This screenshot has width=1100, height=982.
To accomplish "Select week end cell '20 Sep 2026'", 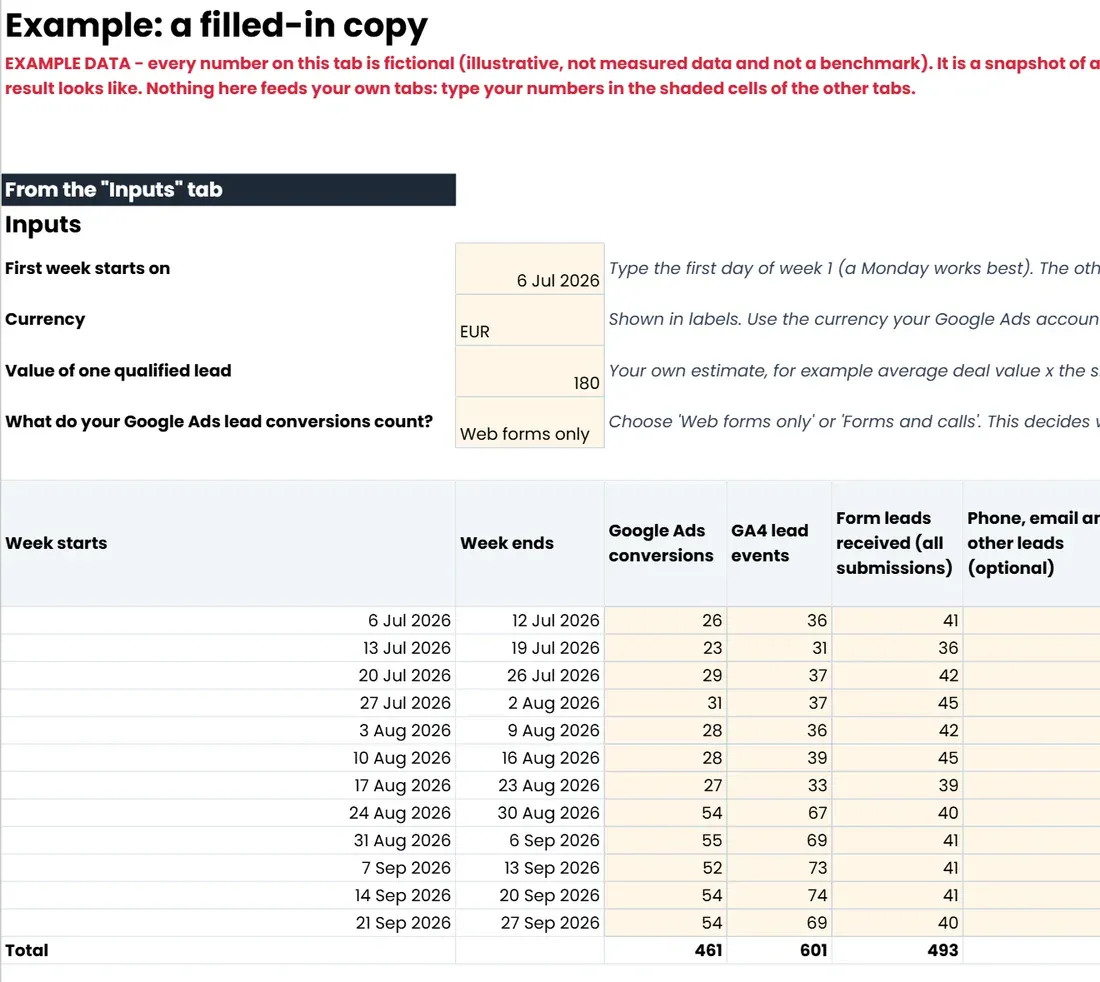I will coord(530,896).
